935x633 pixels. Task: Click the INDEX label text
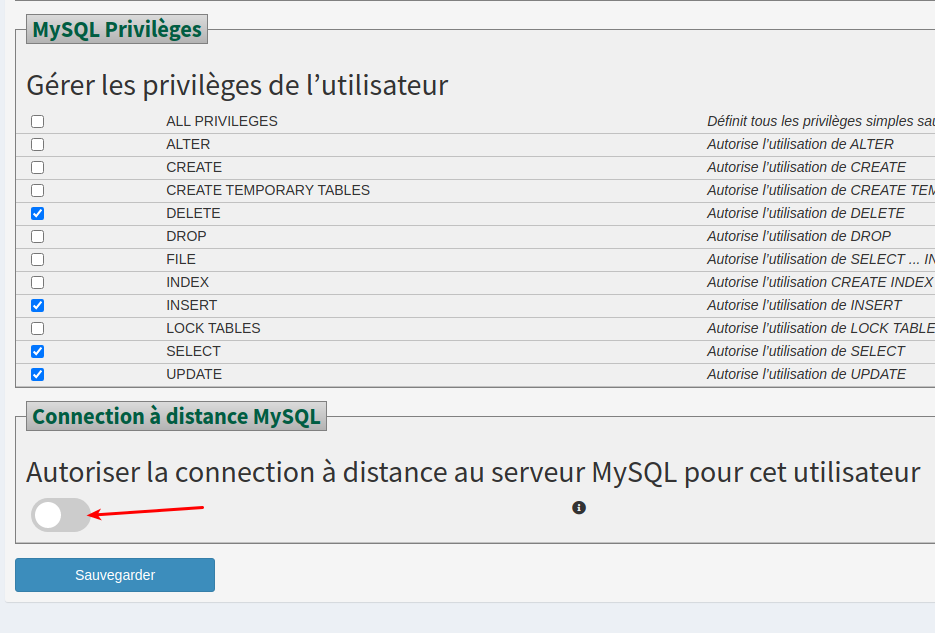[x=188, y=283]
